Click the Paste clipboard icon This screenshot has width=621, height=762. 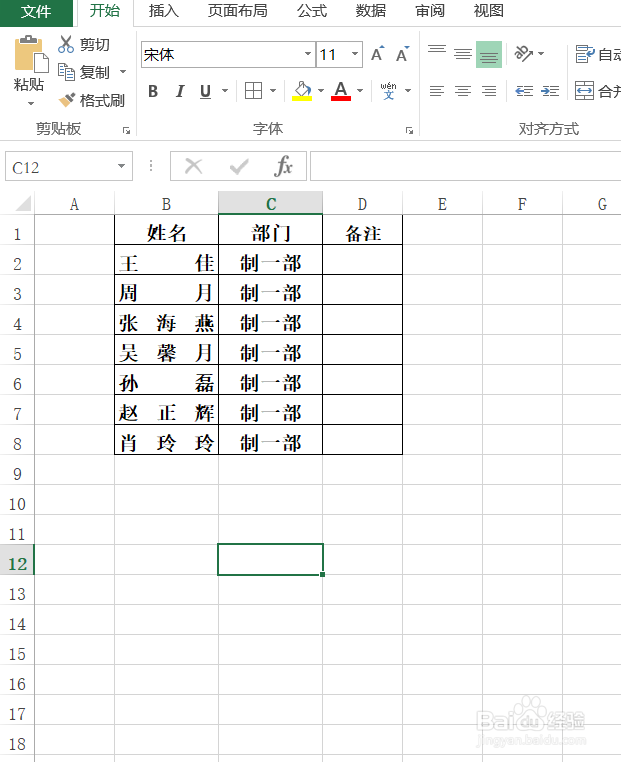[30, 54]
